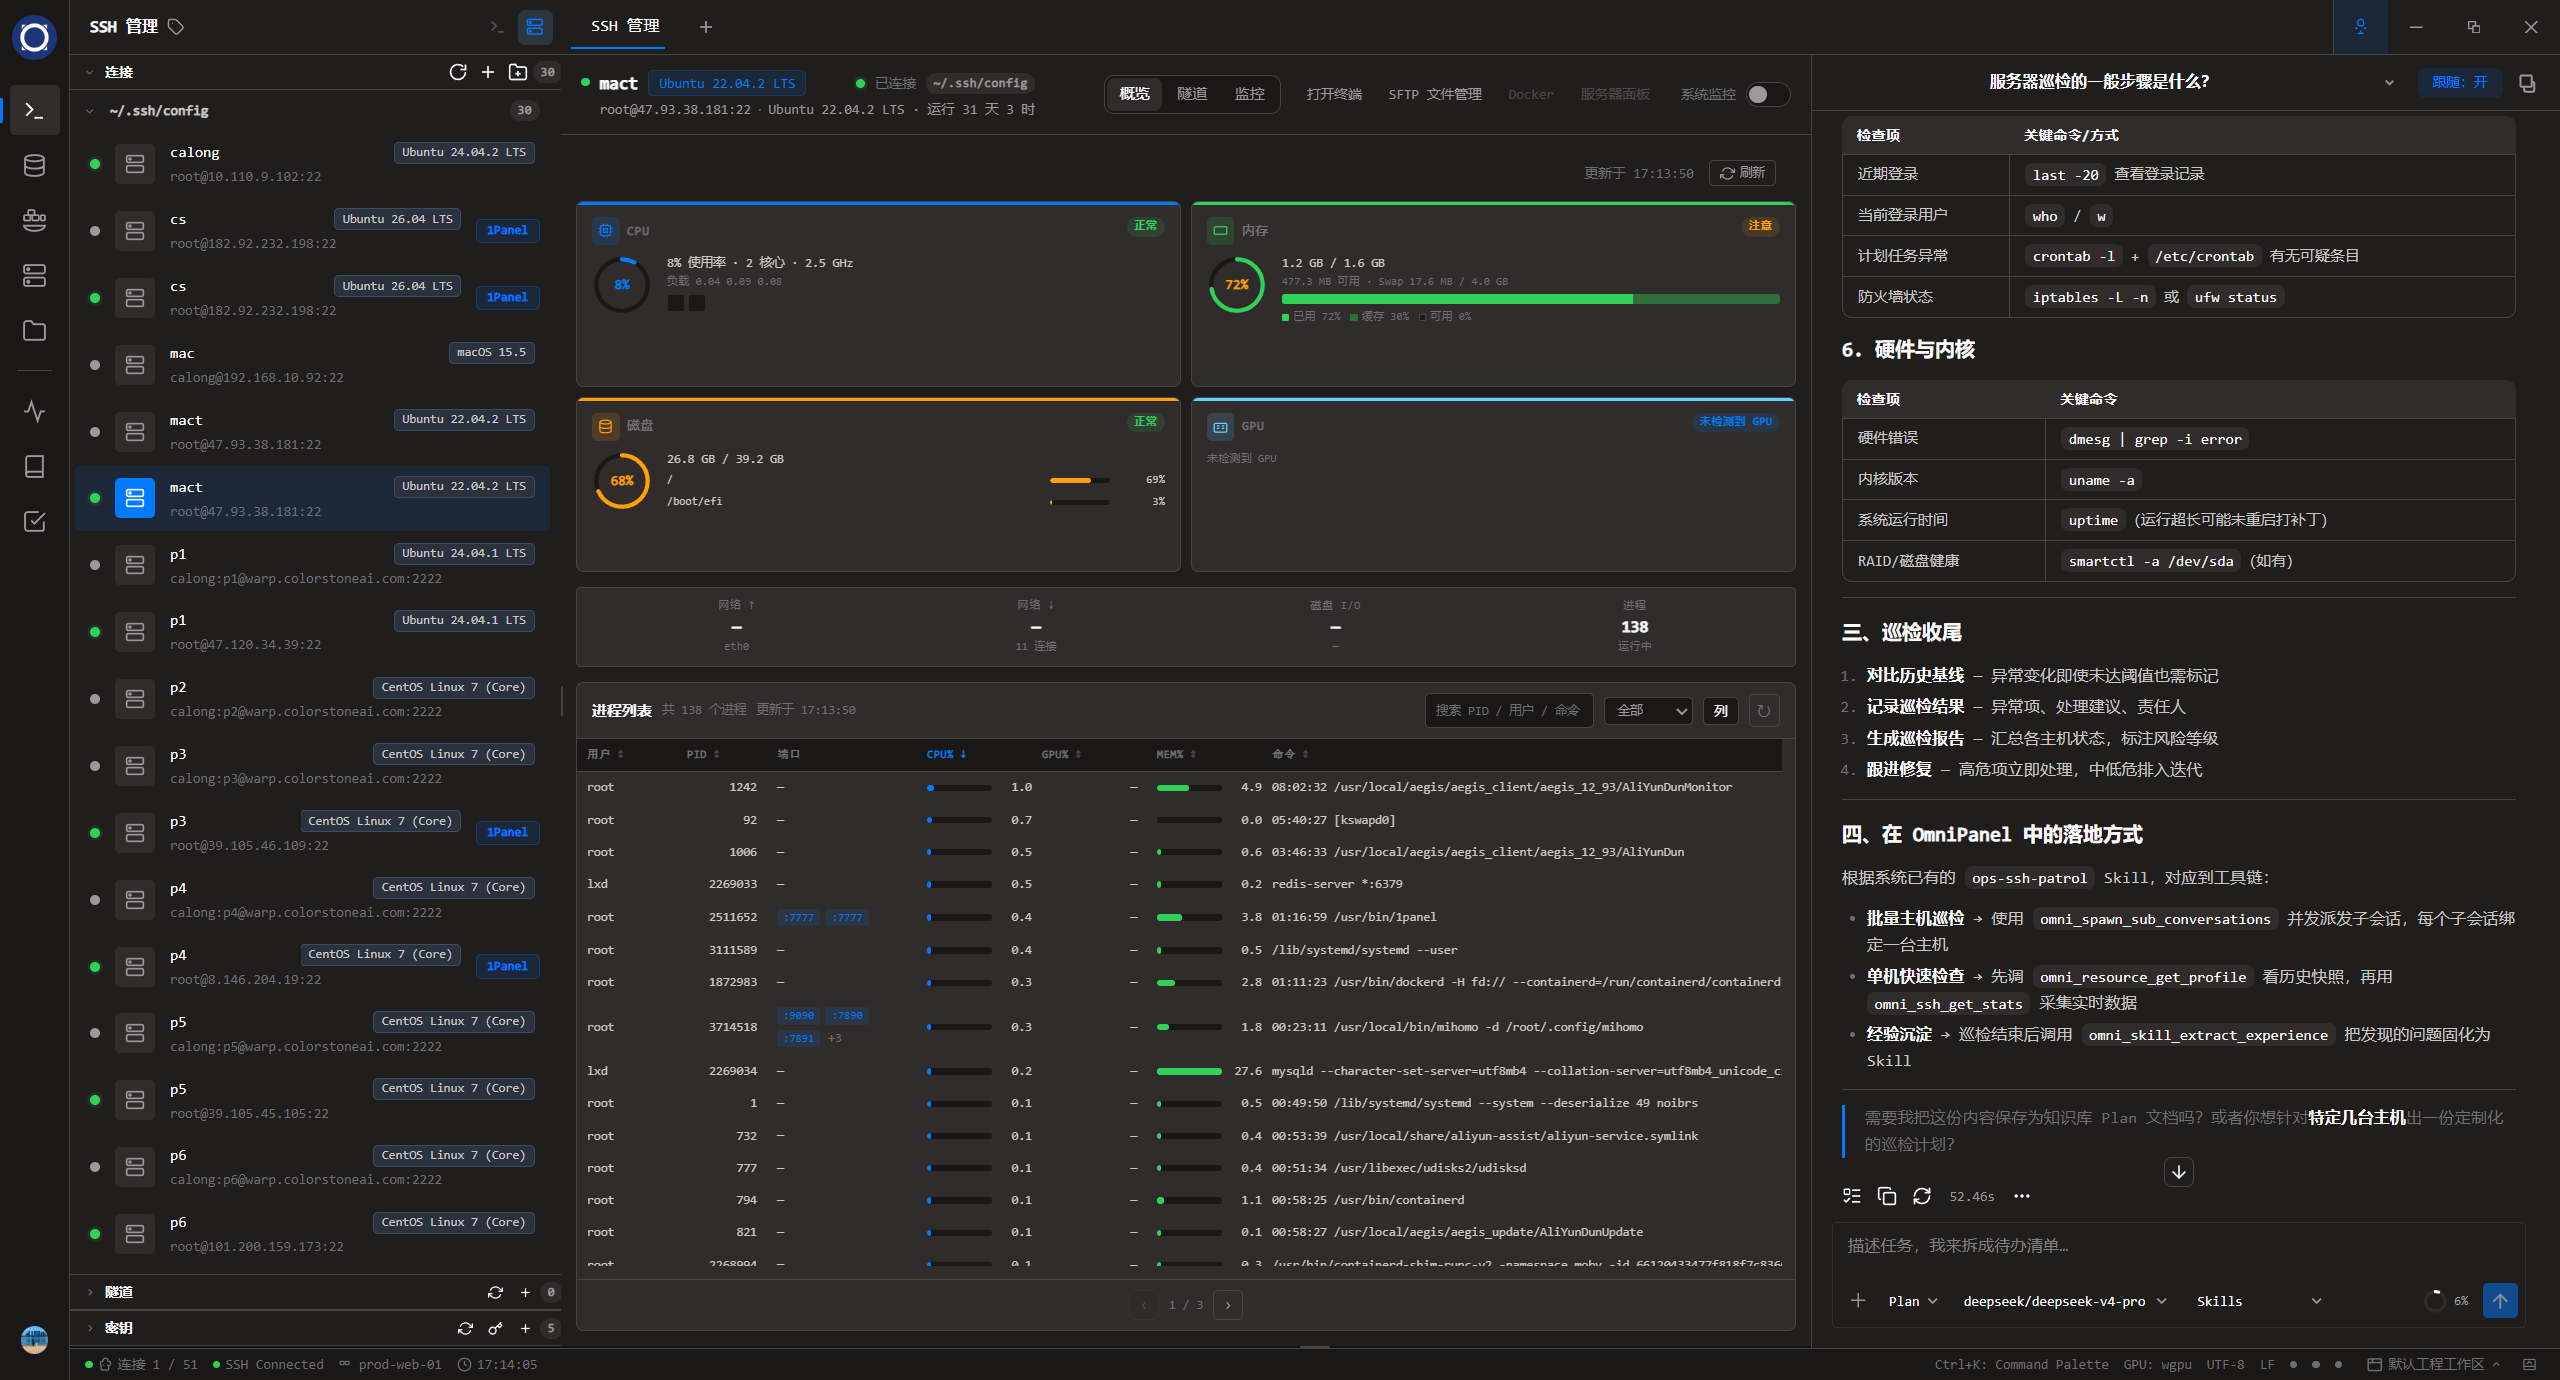This screenshot has width=2560, height=1380.
Task: Go to next page of process list
Action: click(x=1228, y=1304)
